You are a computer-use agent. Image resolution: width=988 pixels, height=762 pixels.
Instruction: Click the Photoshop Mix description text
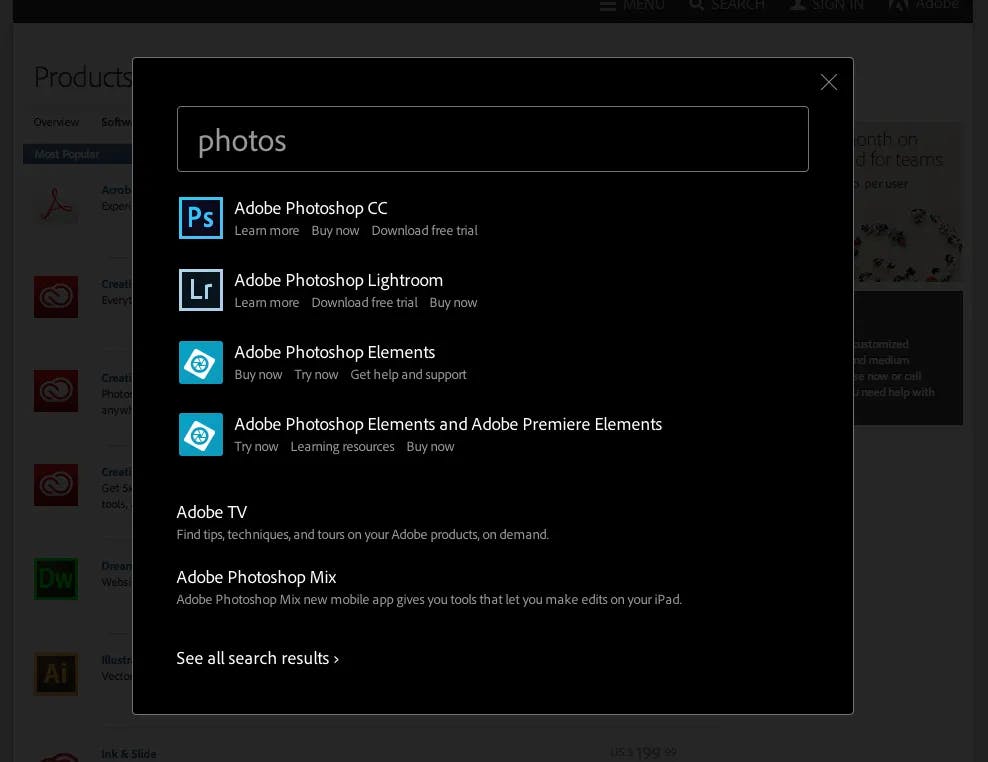429,599
